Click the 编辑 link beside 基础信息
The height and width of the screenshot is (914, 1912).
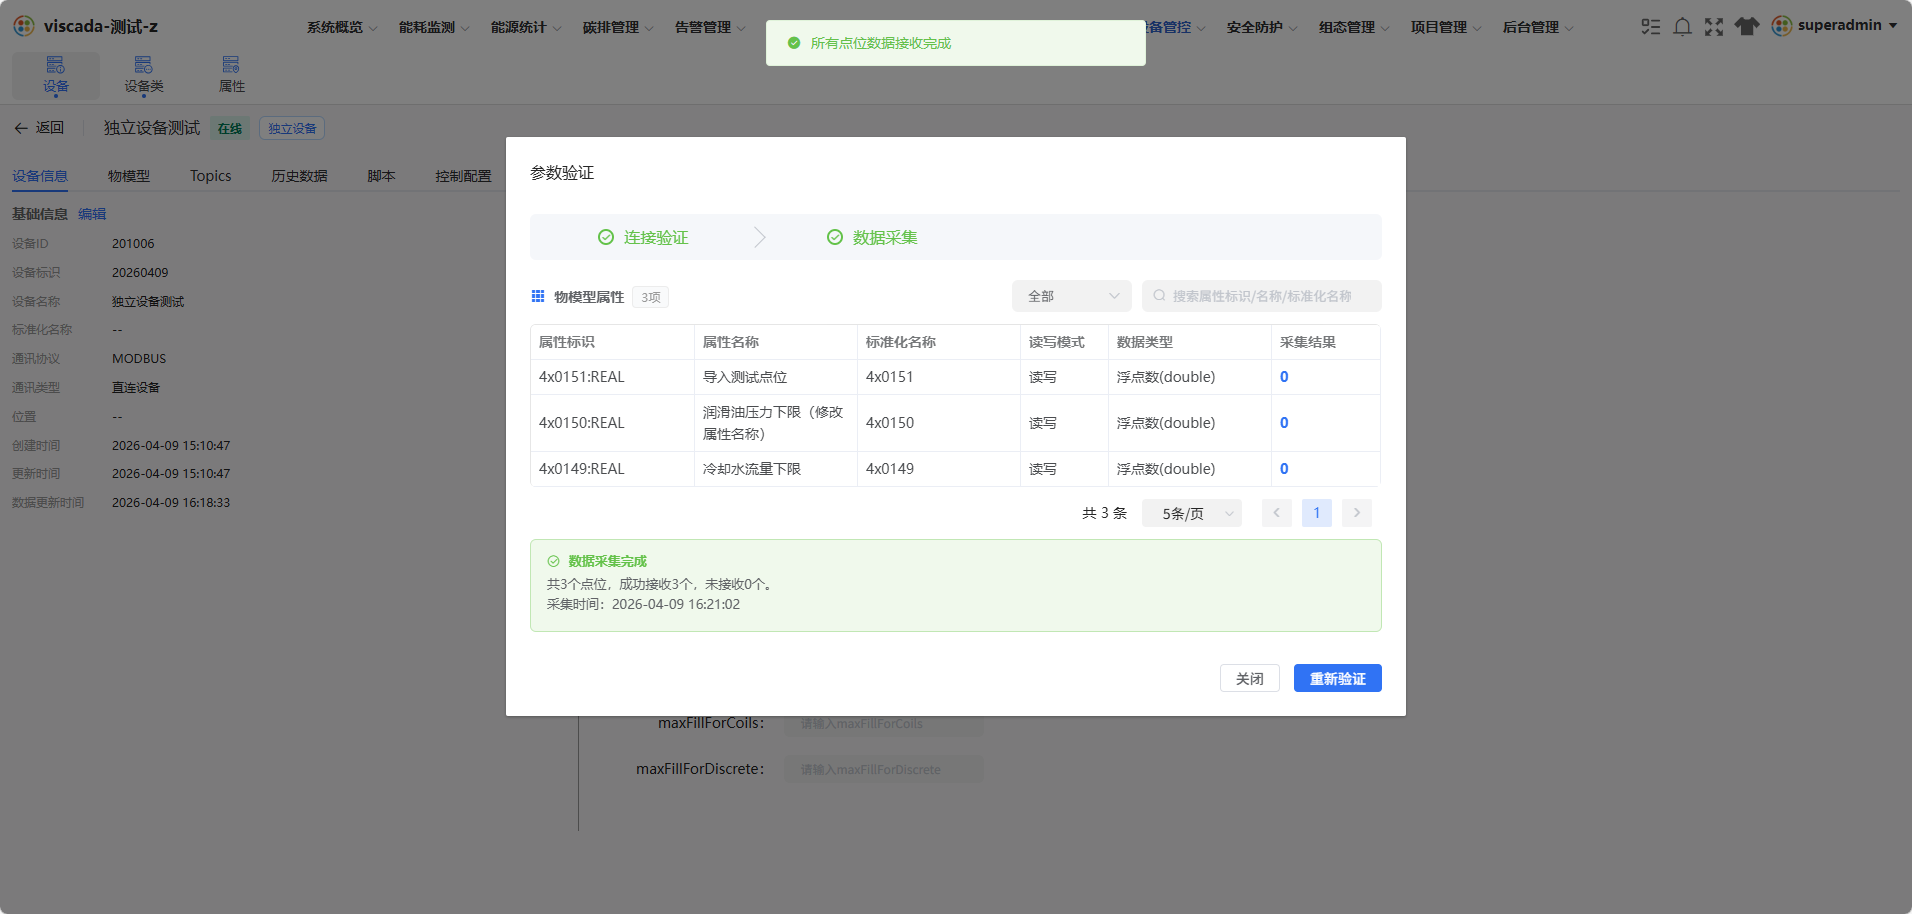pyautogui.click(x=92, y=214)
